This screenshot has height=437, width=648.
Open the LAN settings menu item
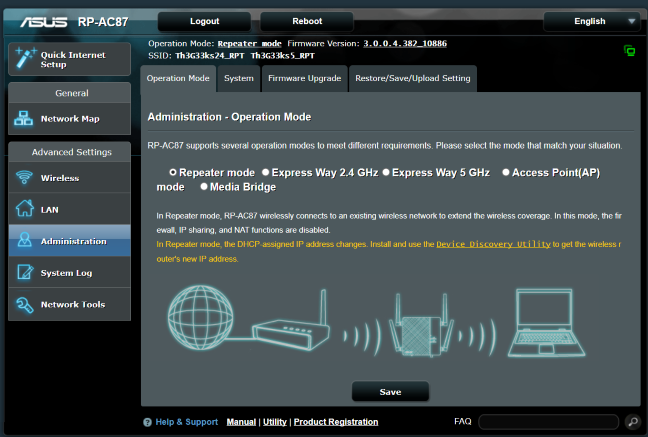[69, 209]
